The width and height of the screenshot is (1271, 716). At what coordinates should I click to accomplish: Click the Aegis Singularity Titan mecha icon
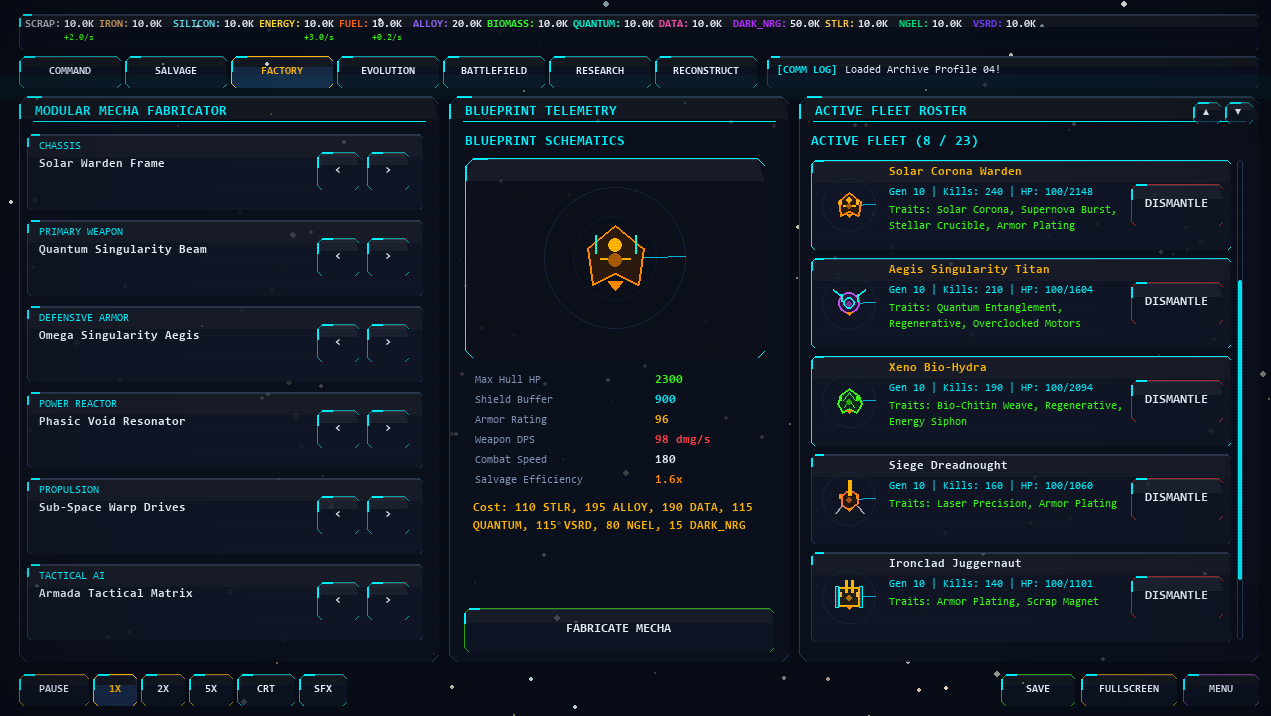click(x=849, y=301)
